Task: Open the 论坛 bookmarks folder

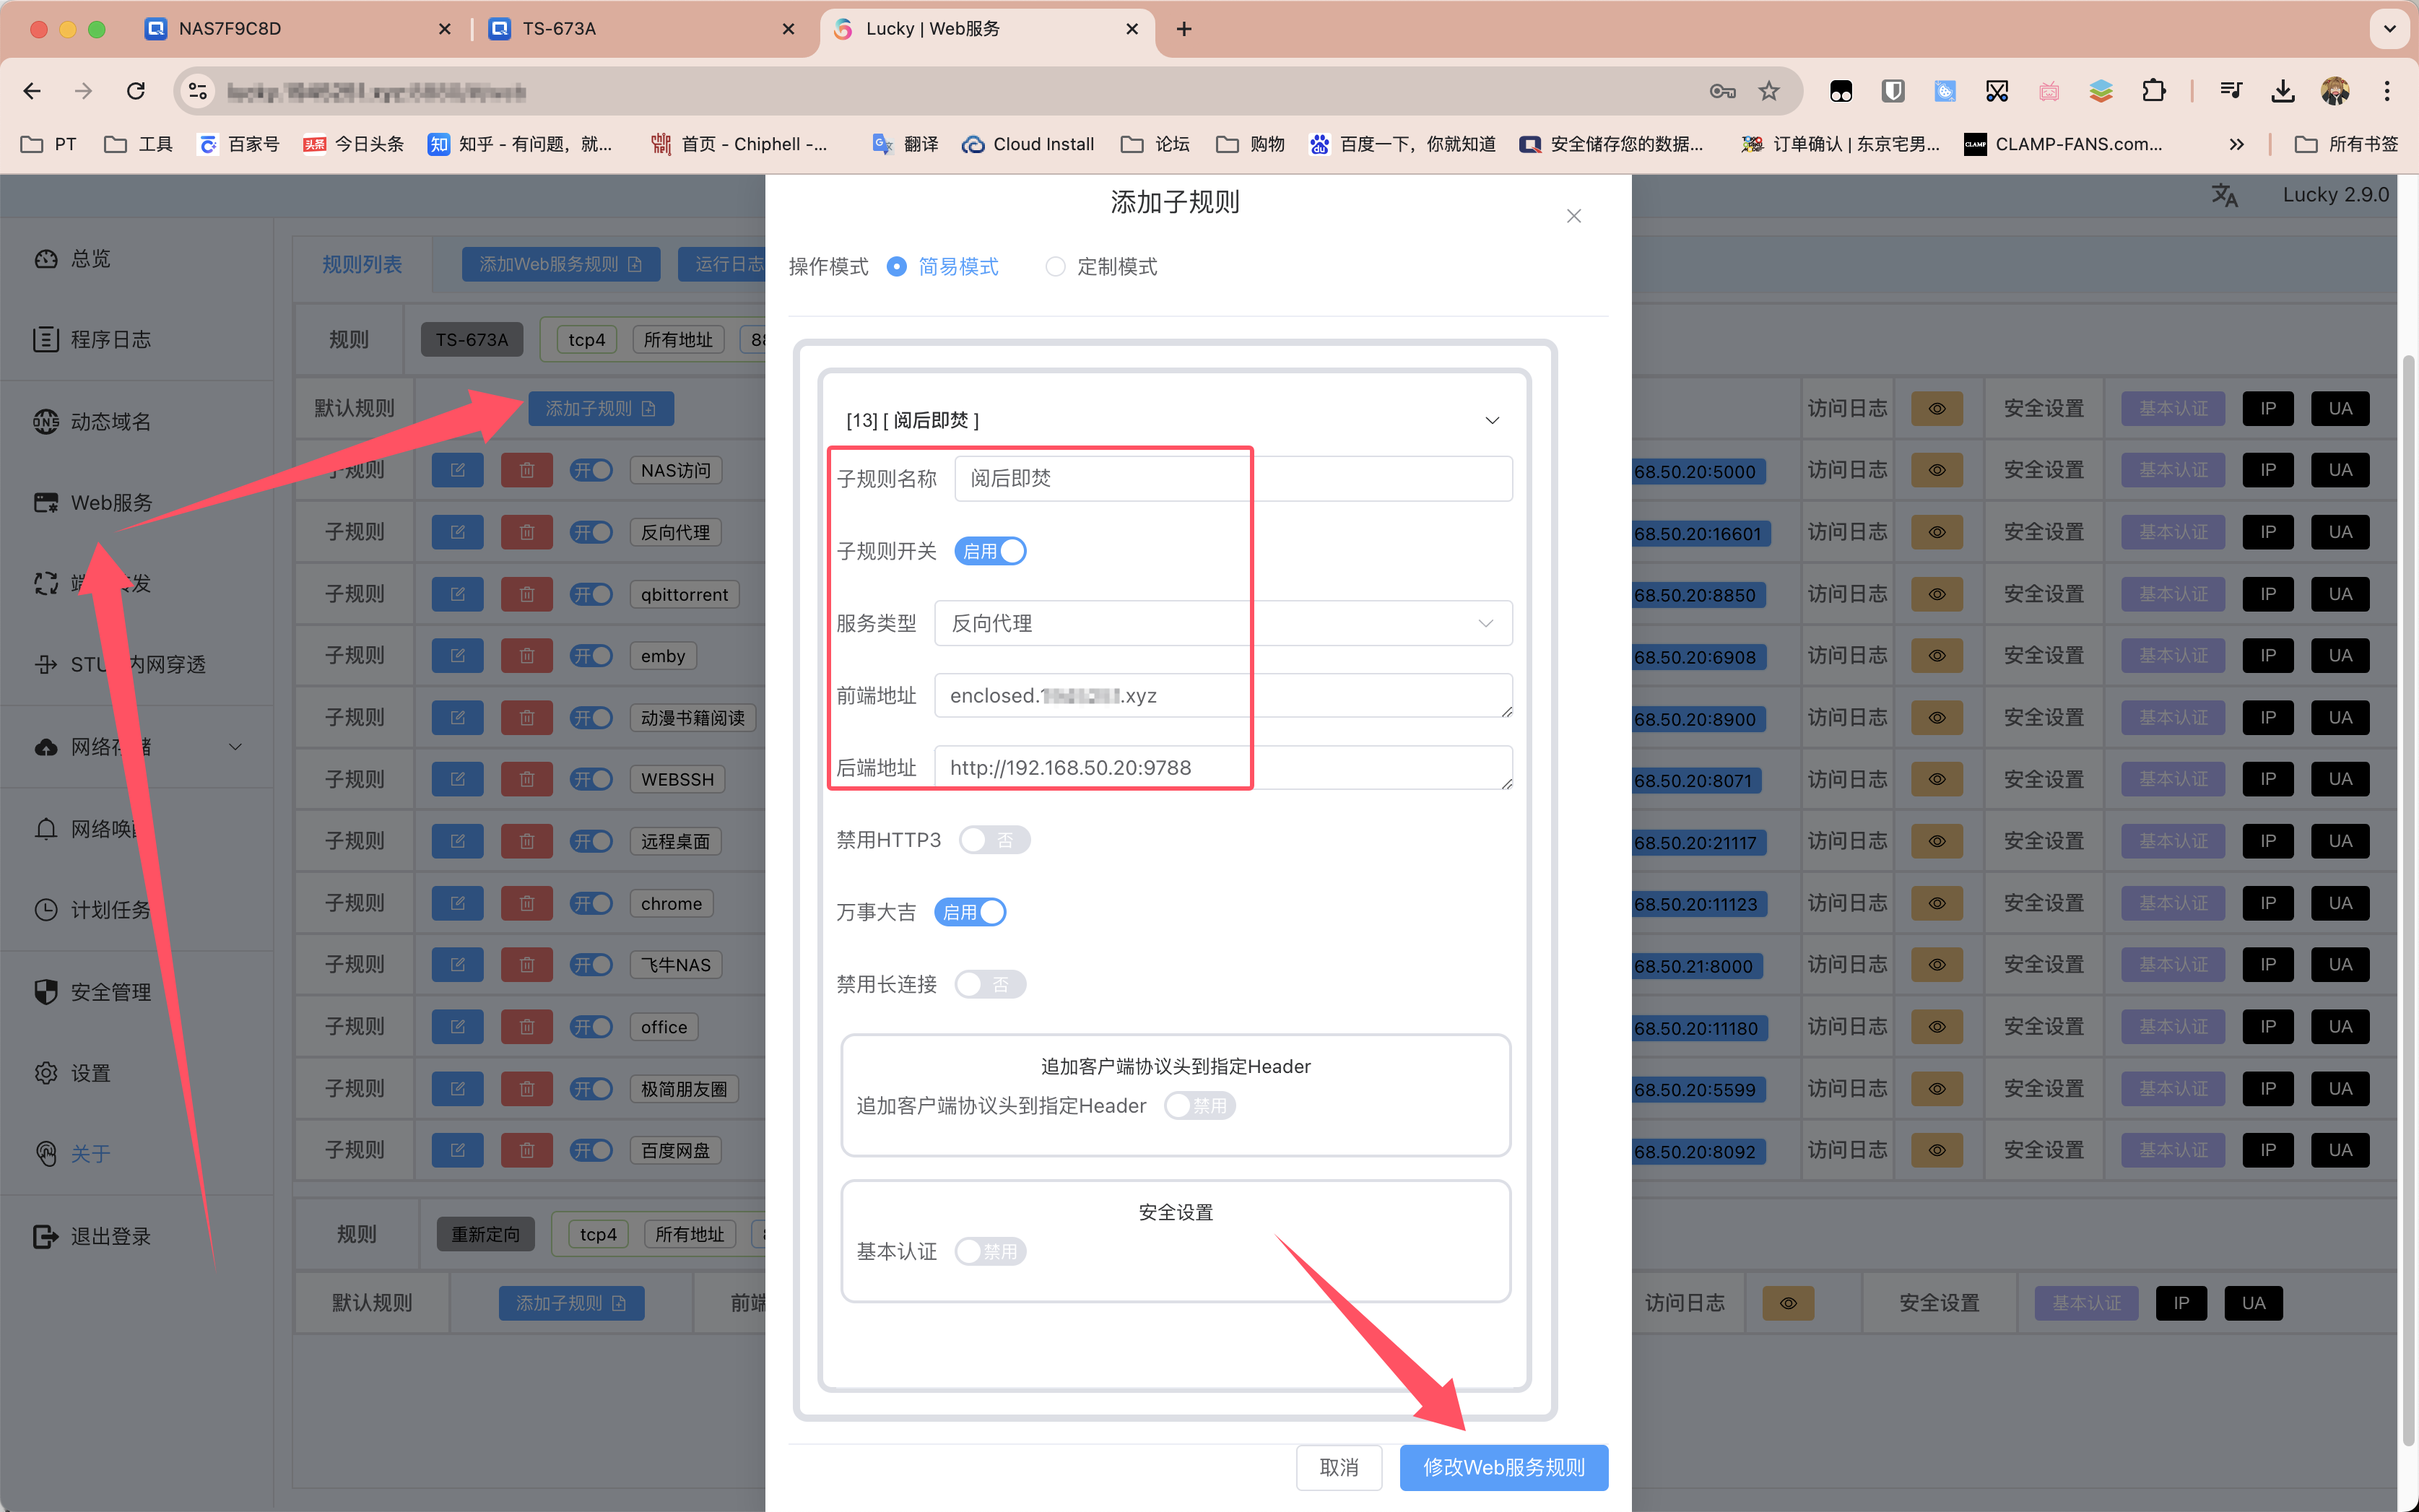Action: coord(1156,144)
